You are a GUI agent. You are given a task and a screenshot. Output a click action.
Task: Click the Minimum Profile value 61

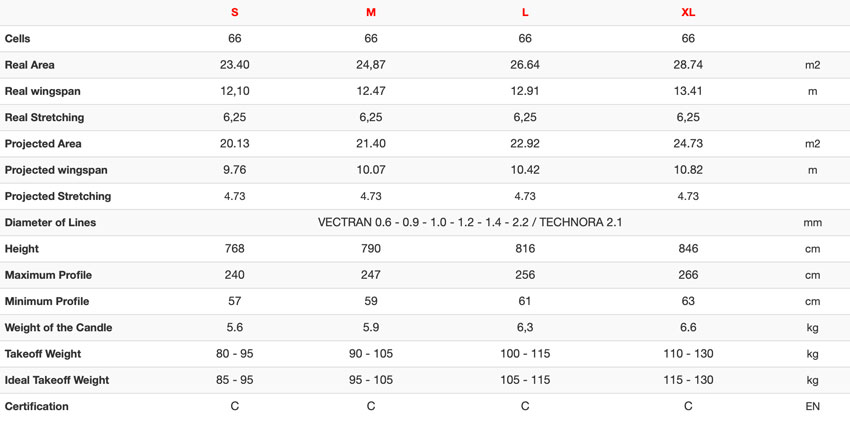coord(525,301)
